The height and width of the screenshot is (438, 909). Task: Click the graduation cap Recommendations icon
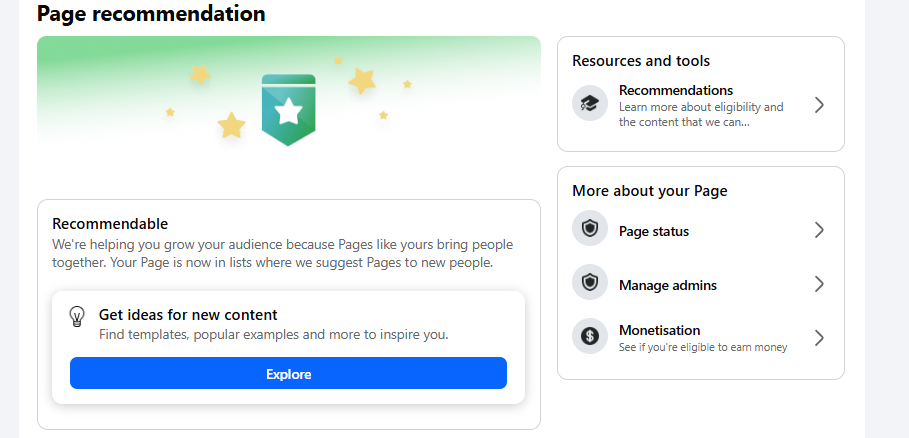[x=590, y=104]
